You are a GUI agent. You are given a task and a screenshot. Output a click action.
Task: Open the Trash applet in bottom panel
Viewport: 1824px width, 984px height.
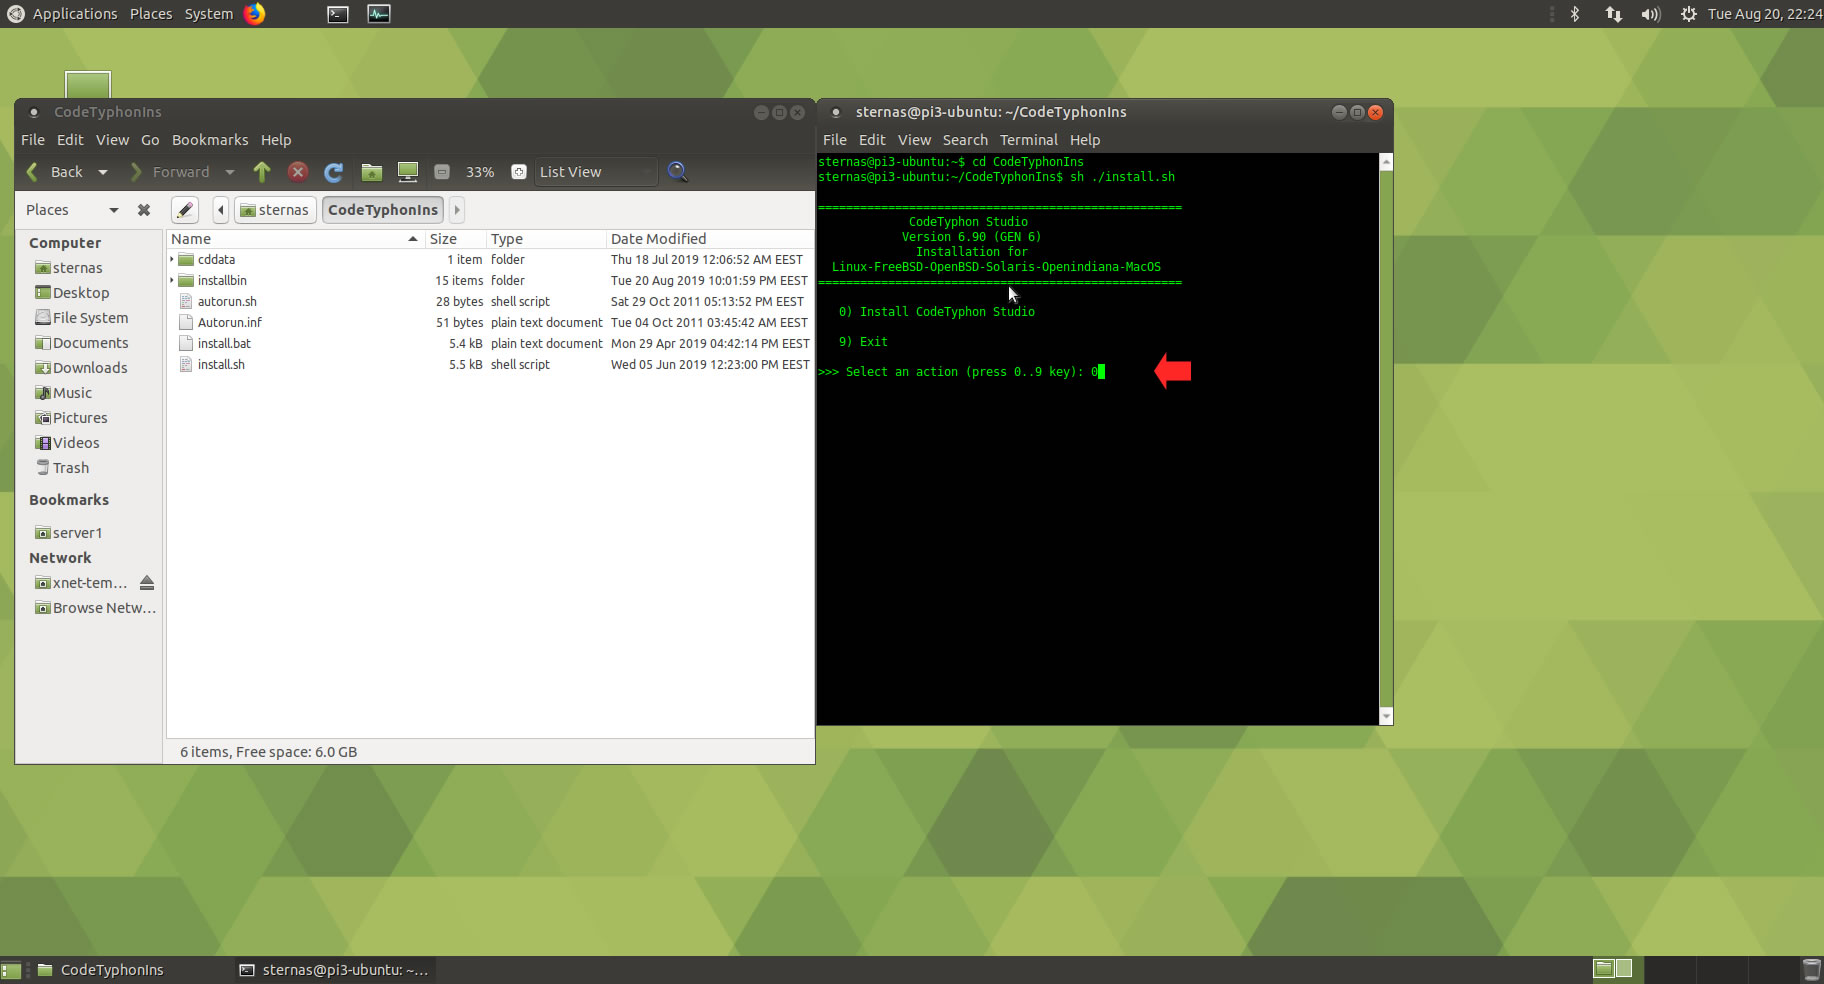(1811, 969)
